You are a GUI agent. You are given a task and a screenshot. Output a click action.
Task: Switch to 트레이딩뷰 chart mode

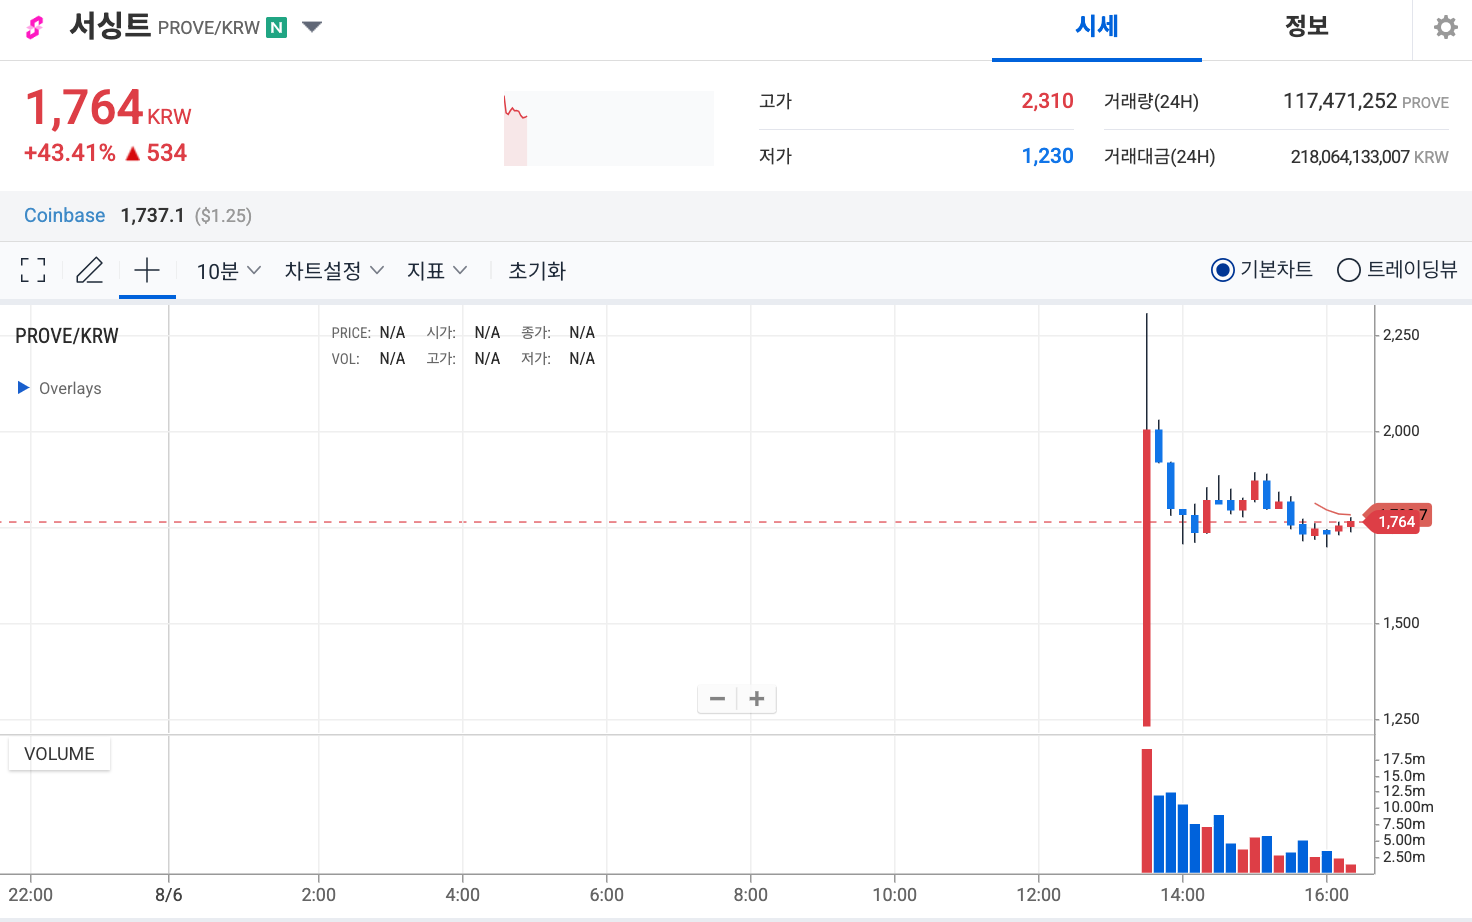1349,269
